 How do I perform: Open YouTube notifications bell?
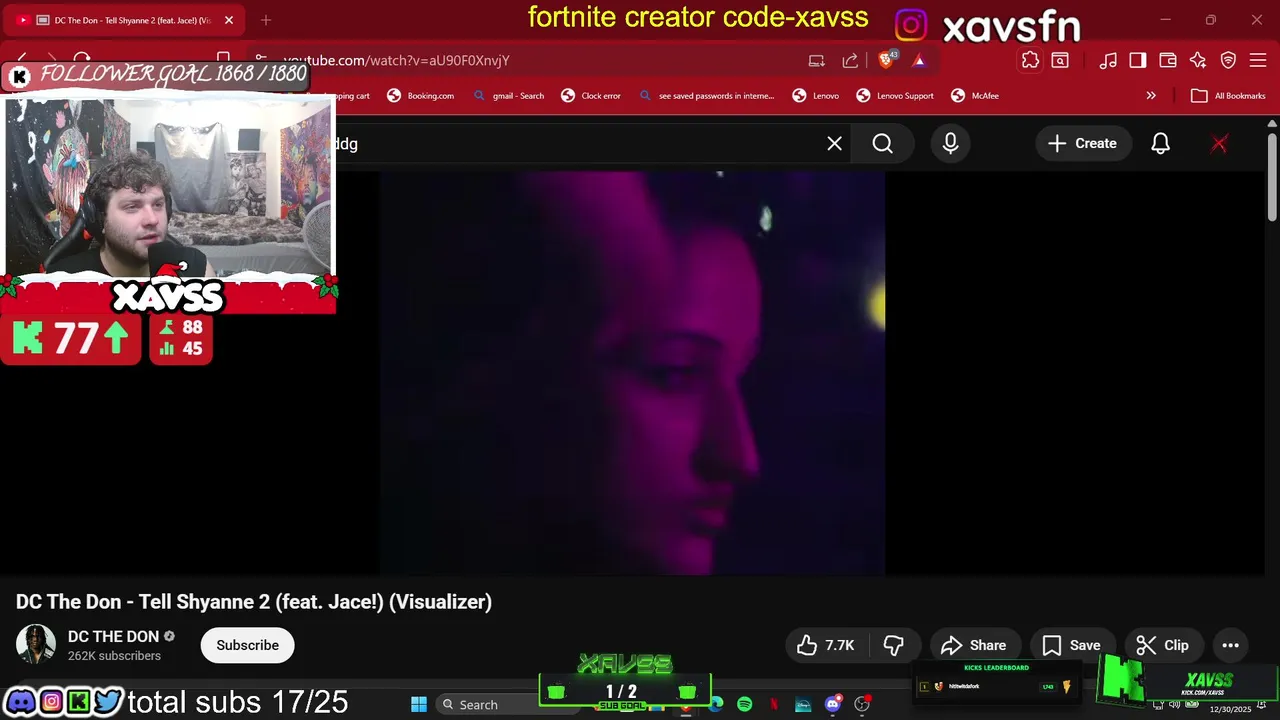click(1160, 144)
